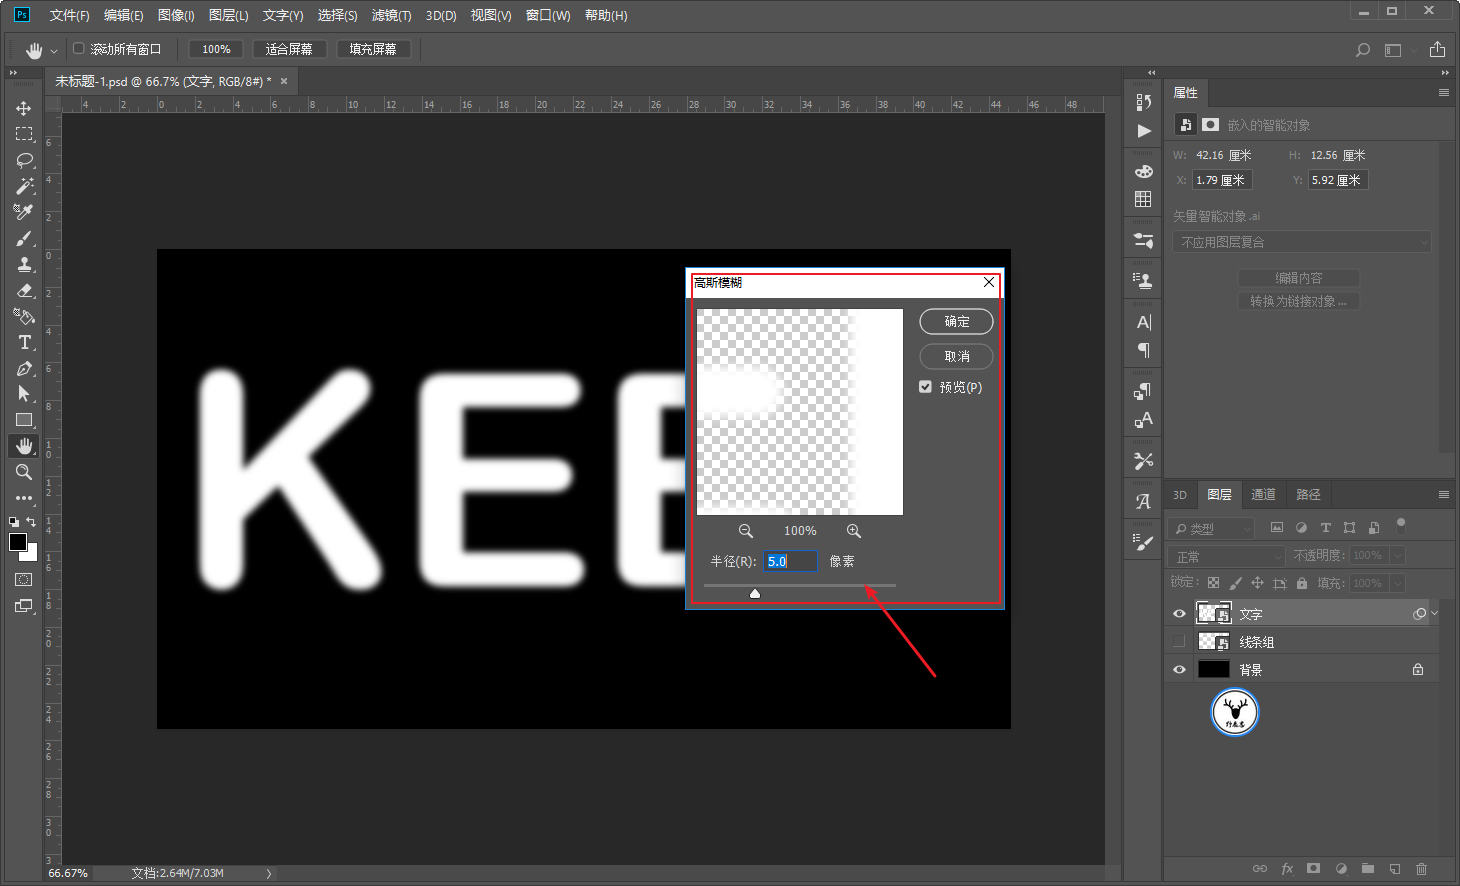Image resolution: width=1460 pixels, height=886 pixels.
Task: Select the Pen tool
Action: pyautogui.click(x=24, y=368)
